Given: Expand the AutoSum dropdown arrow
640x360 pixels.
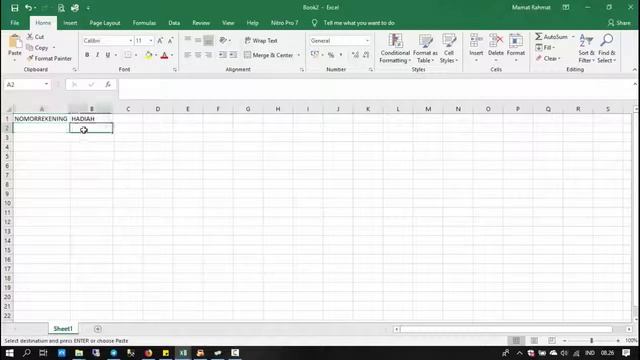Looking at the screenshot, I should pyautogui.click(x=573, y=37).
